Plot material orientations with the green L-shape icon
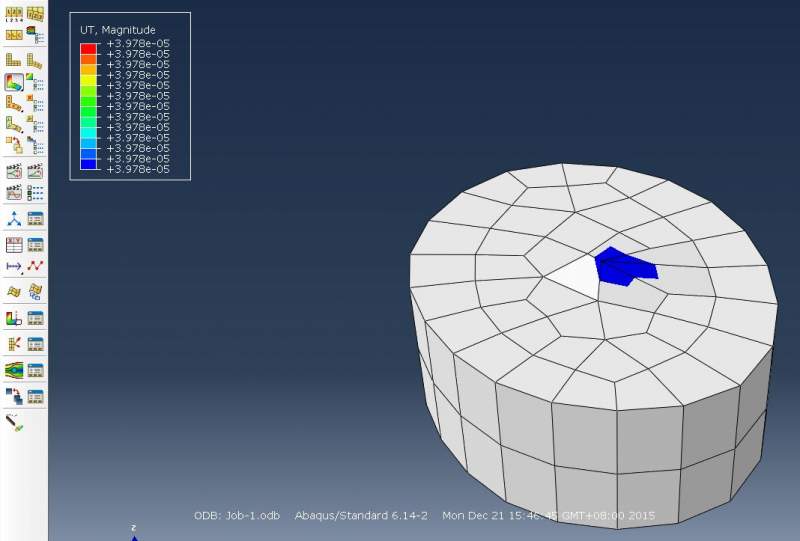800x541 pixels. (14, 125)
